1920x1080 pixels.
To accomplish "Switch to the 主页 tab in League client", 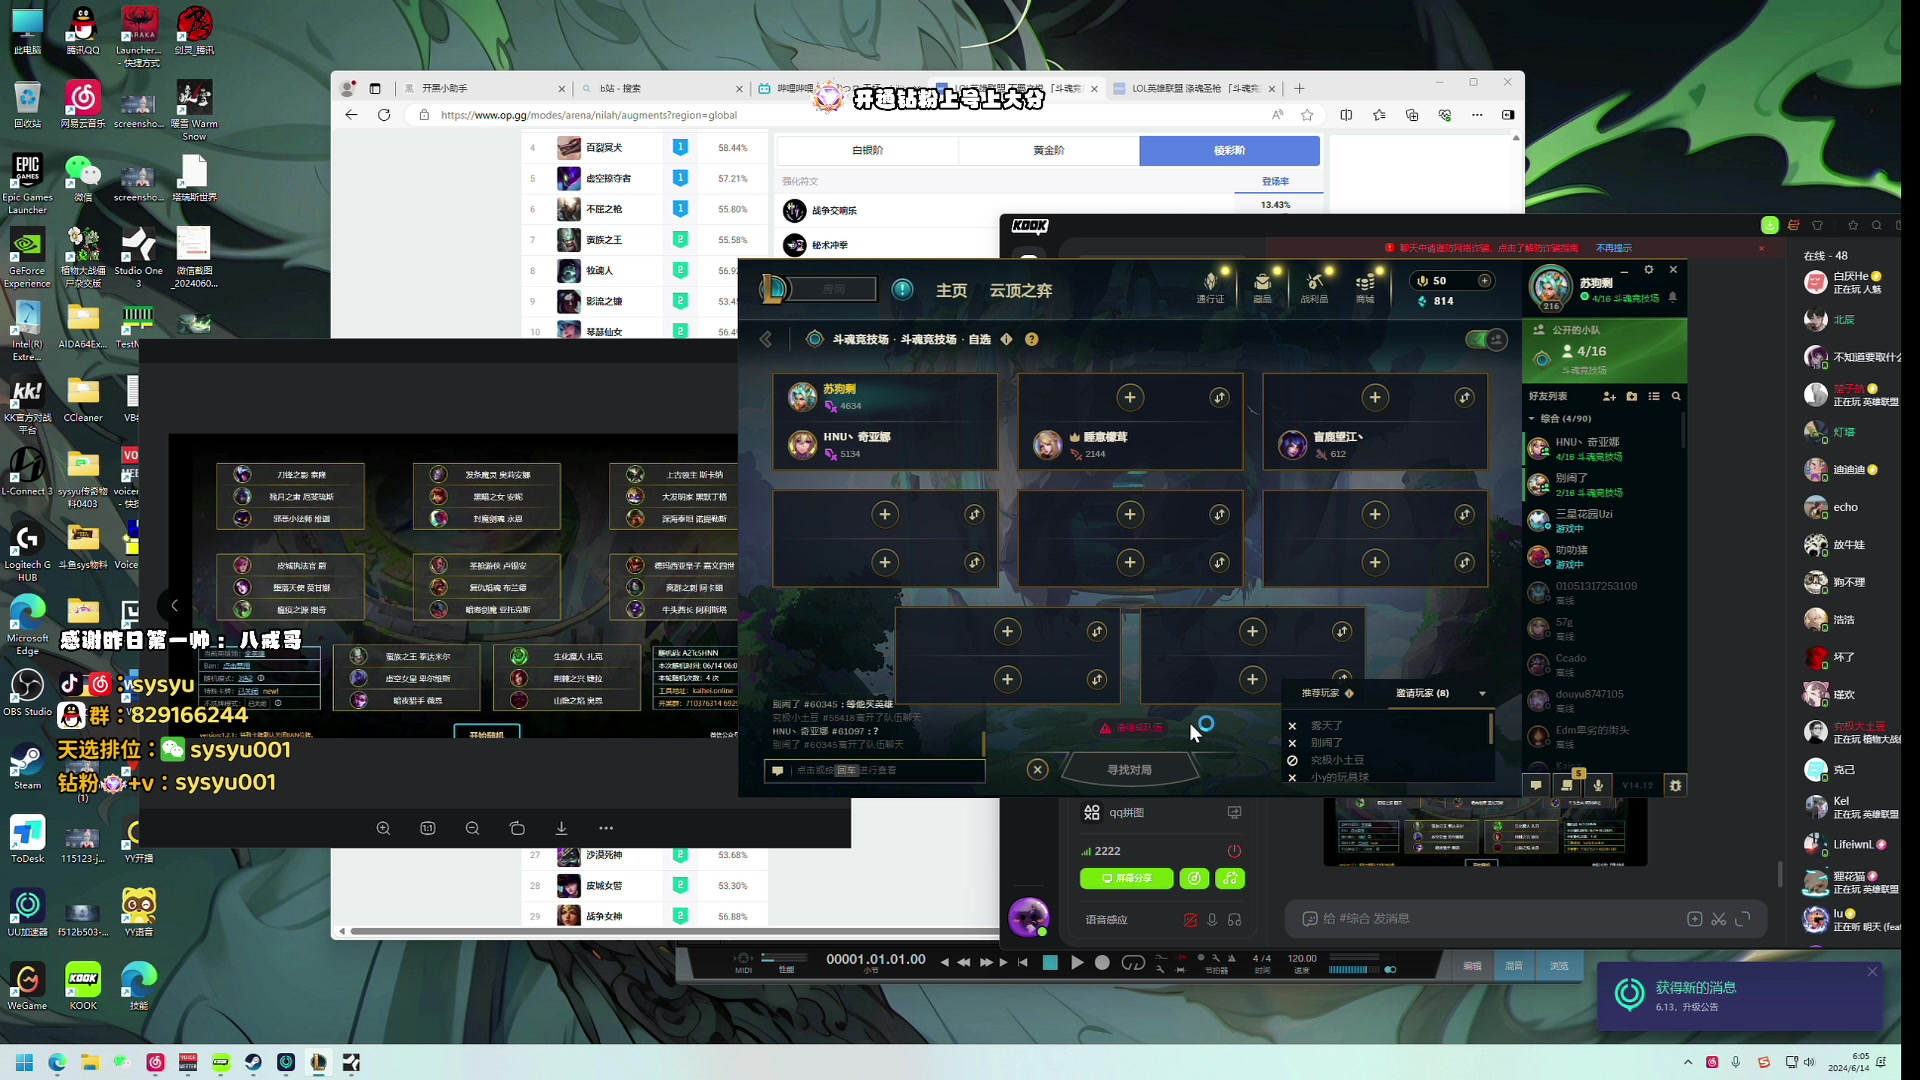I will 951,290.
